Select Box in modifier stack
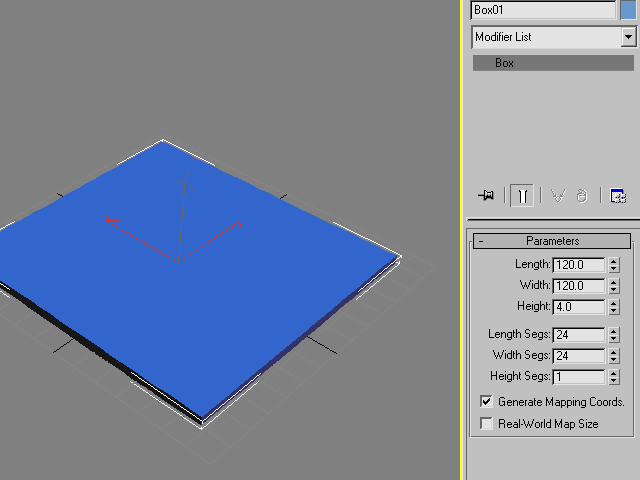640x480 pixels. click(x=504, y=63)
